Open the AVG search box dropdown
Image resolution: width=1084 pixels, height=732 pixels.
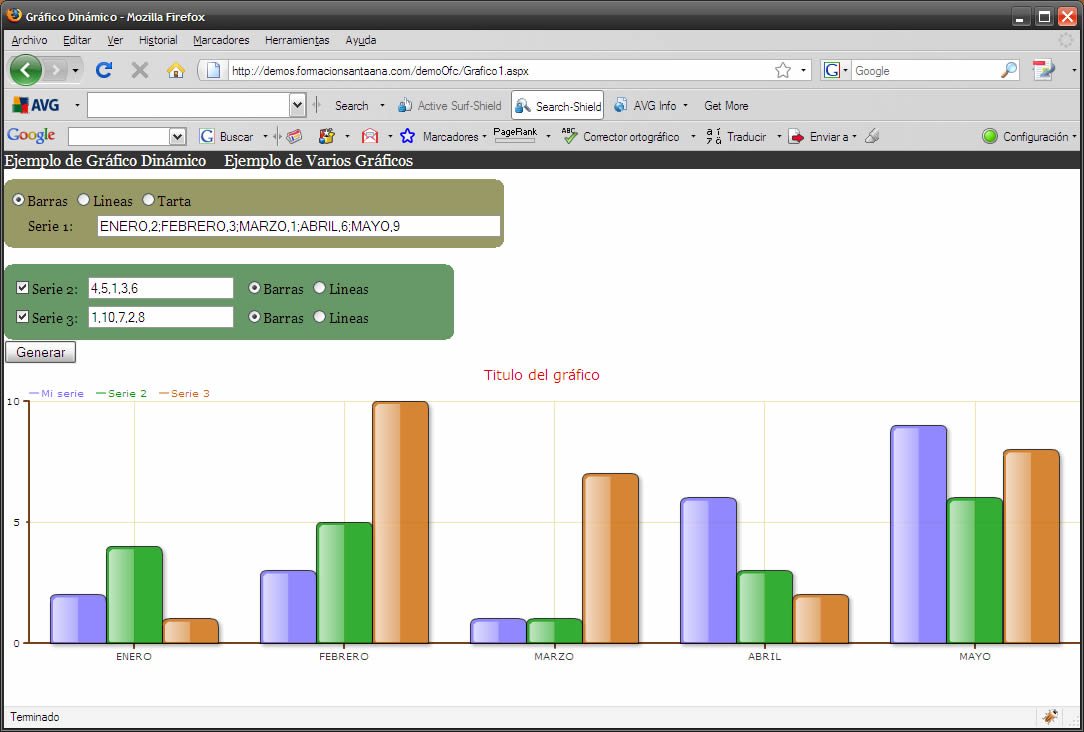tap(297, 105)
